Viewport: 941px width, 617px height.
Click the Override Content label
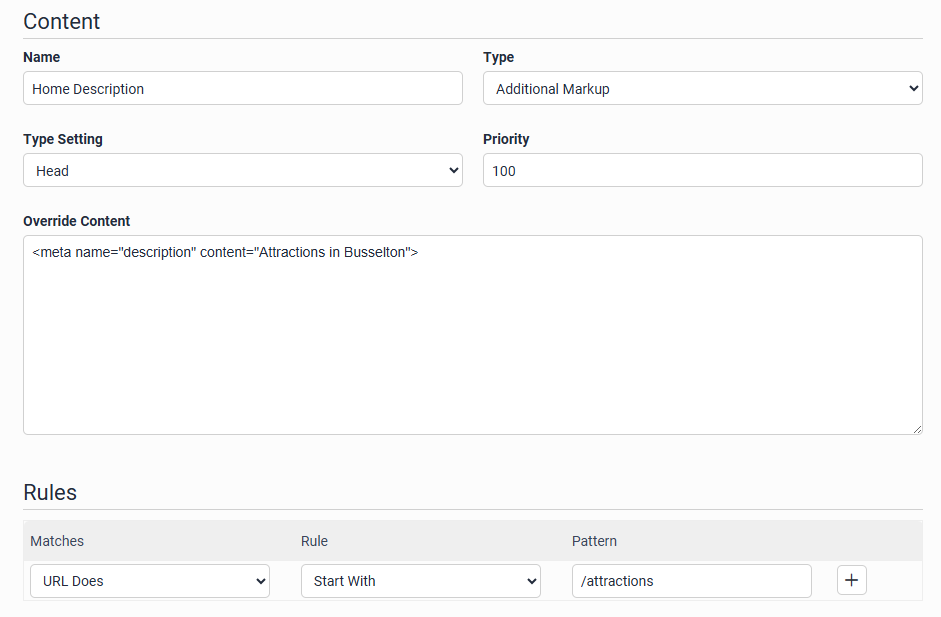point(77,221)
